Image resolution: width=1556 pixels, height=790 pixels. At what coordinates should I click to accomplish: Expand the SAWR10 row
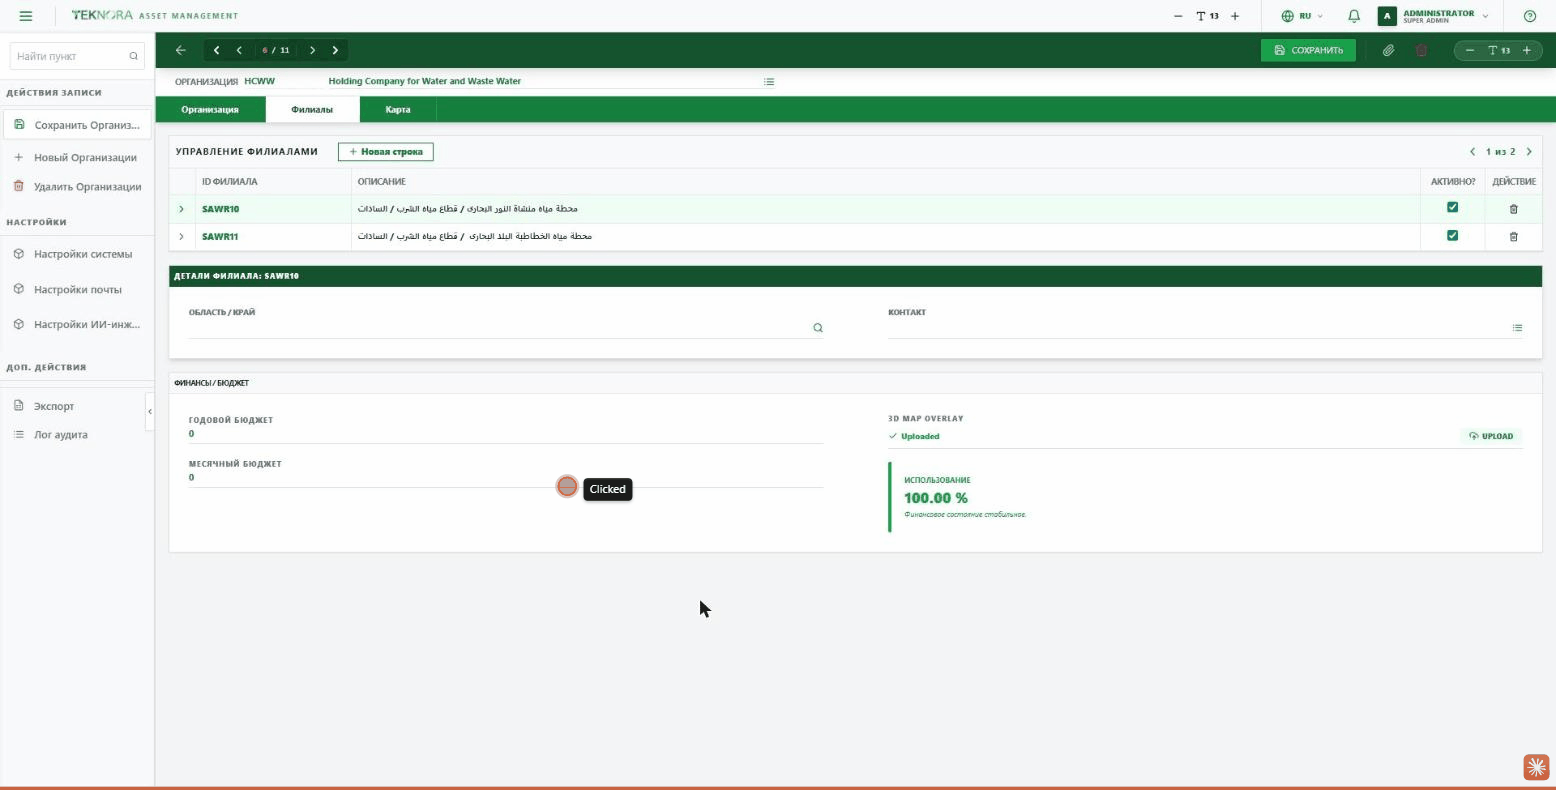(x=181, y=209)
